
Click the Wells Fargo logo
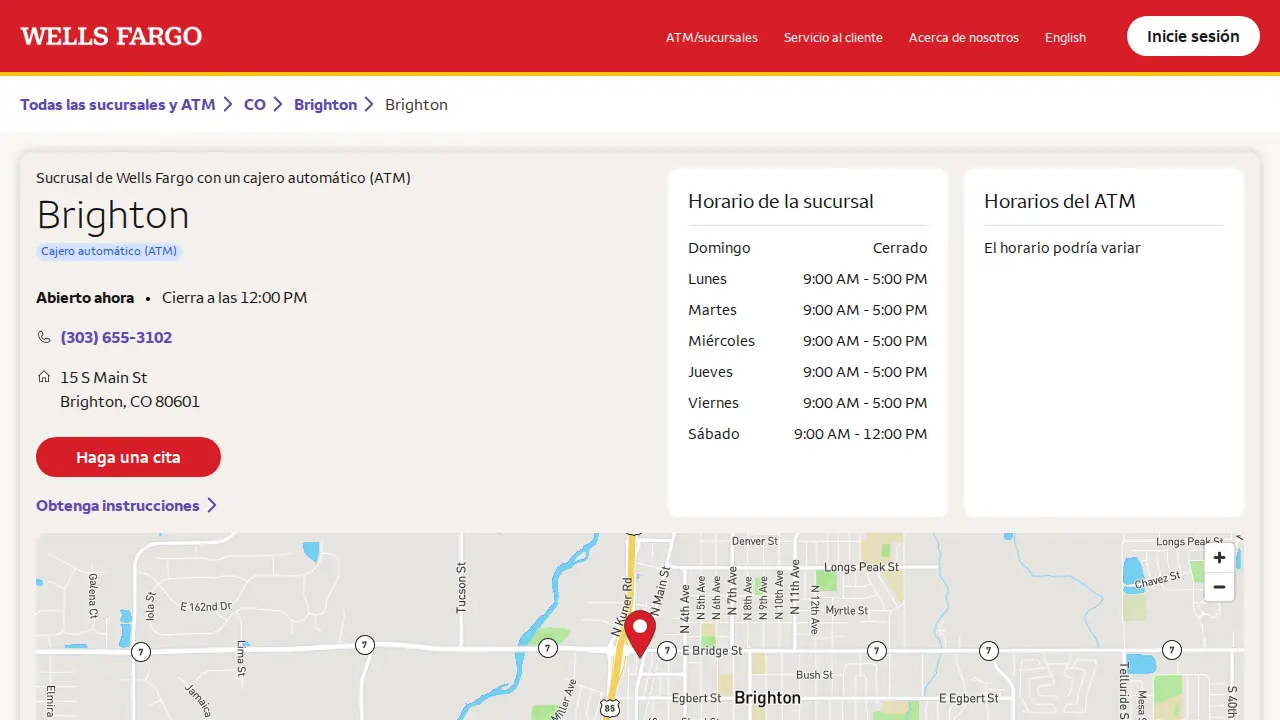pos(111,36)
